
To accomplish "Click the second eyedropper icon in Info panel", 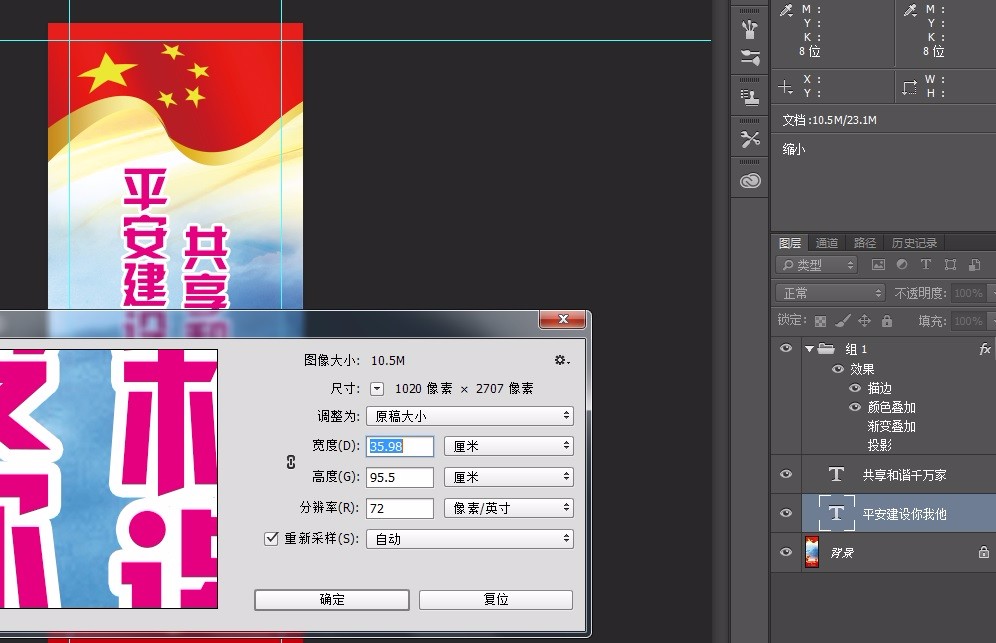I will (x=910, y=10).
